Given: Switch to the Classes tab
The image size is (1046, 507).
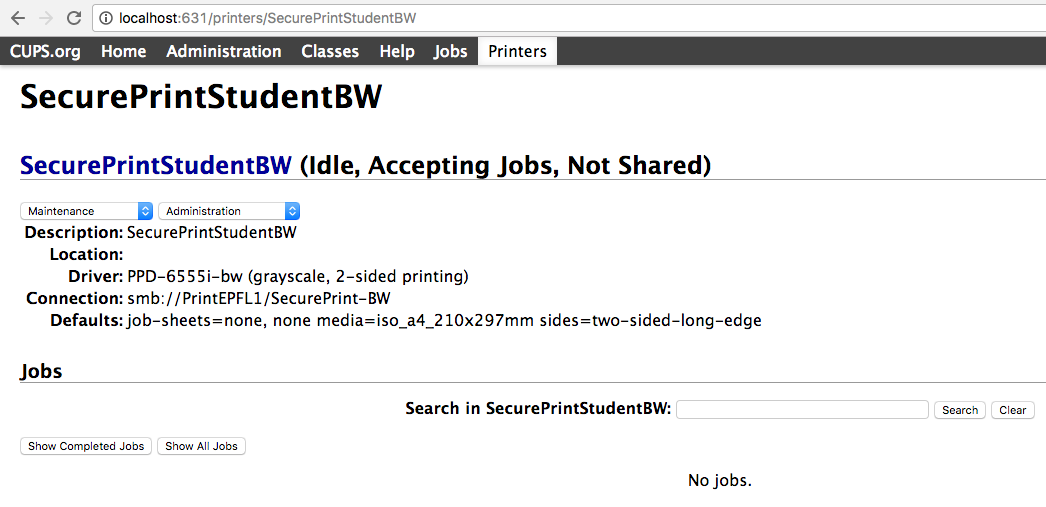Looking at the screenshot, I should tap(330, 51).
